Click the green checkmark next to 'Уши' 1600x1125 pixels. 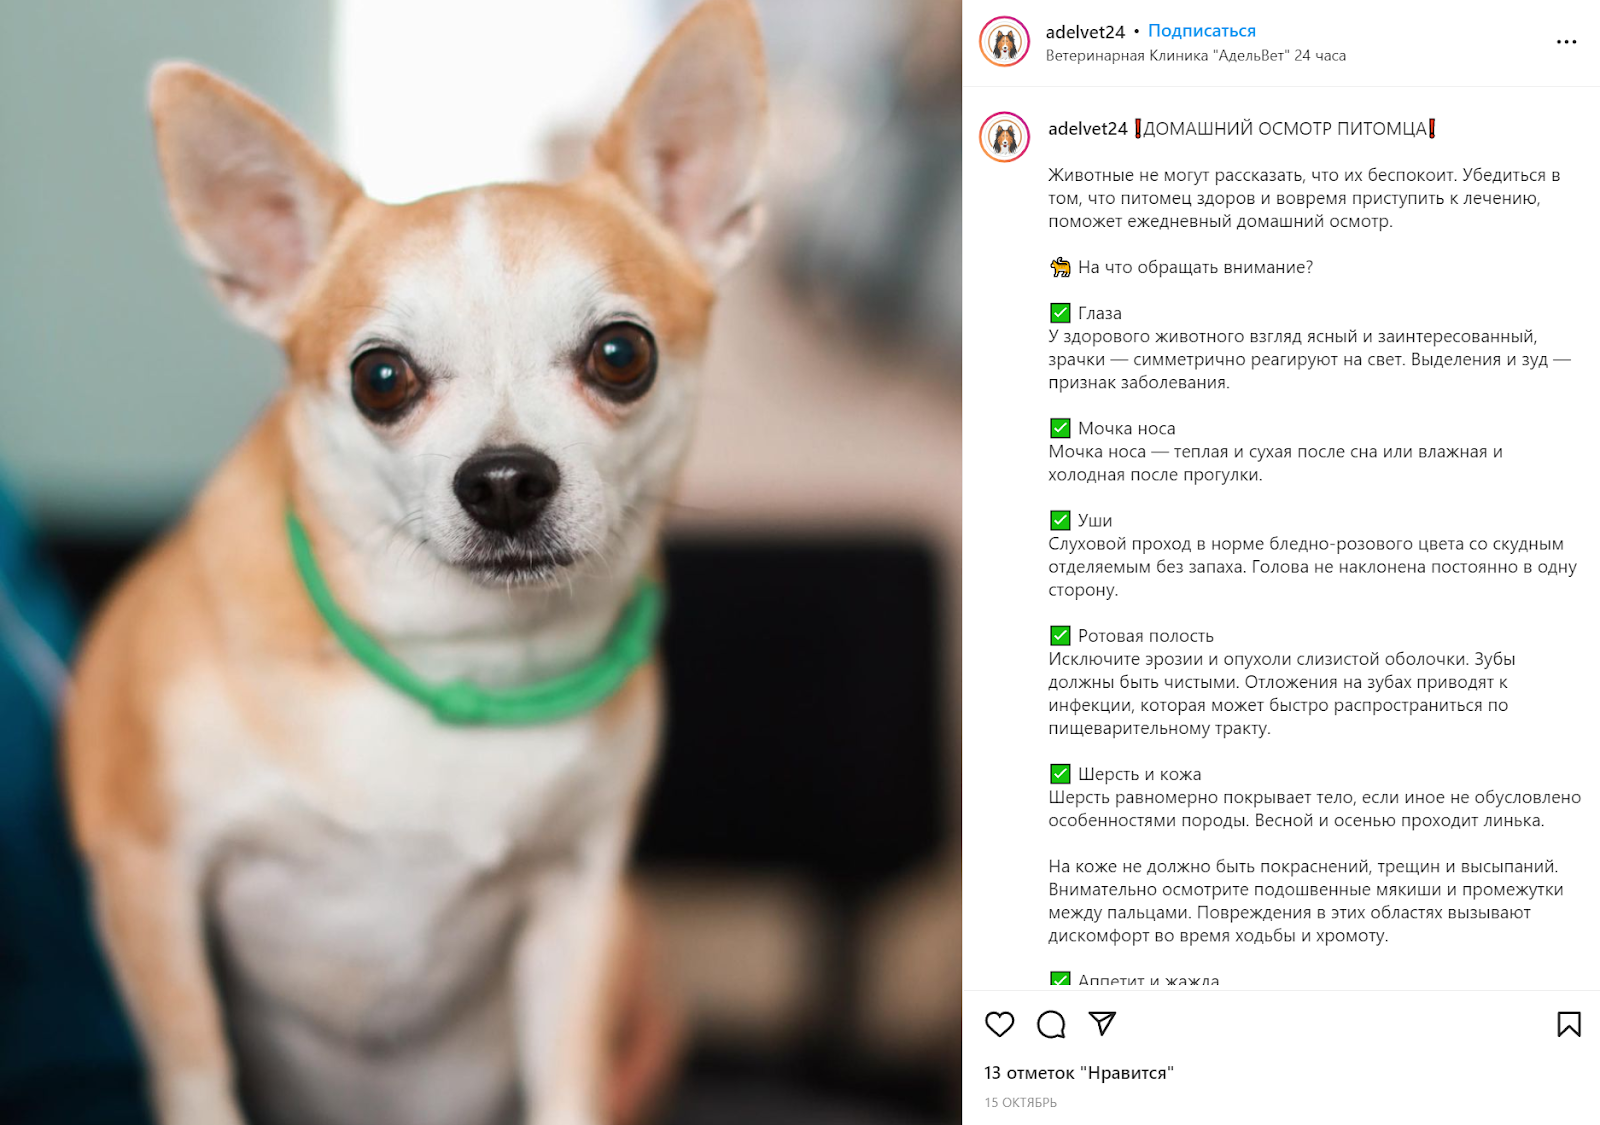click(x=1060, y=520)
